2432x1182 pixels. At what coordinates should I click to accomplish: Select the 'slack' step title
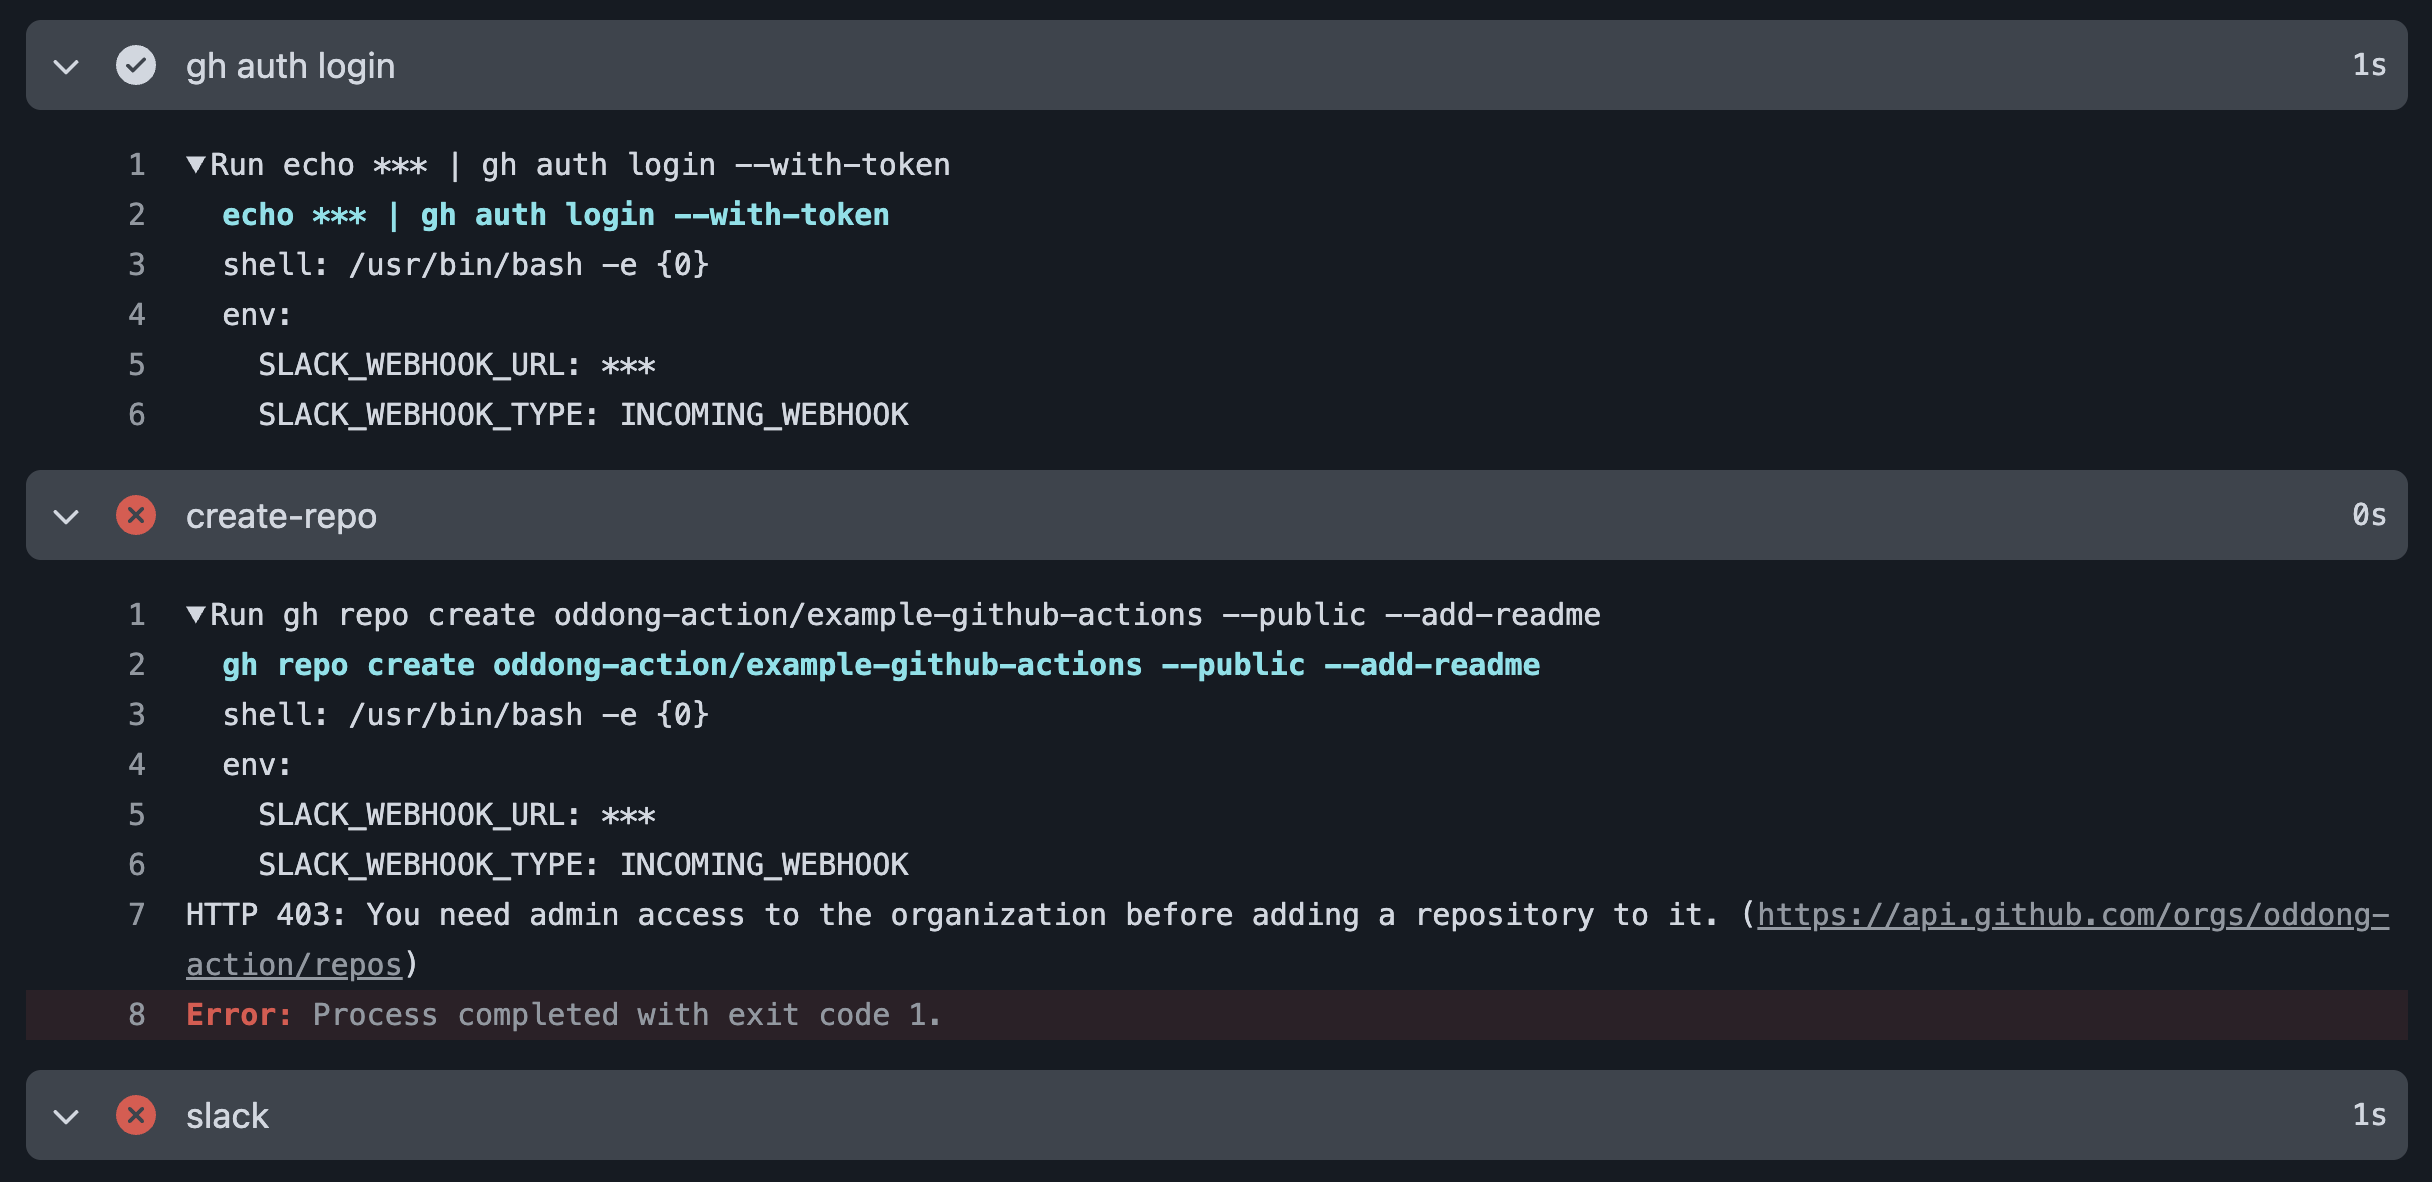click(x=227, y=1116)
